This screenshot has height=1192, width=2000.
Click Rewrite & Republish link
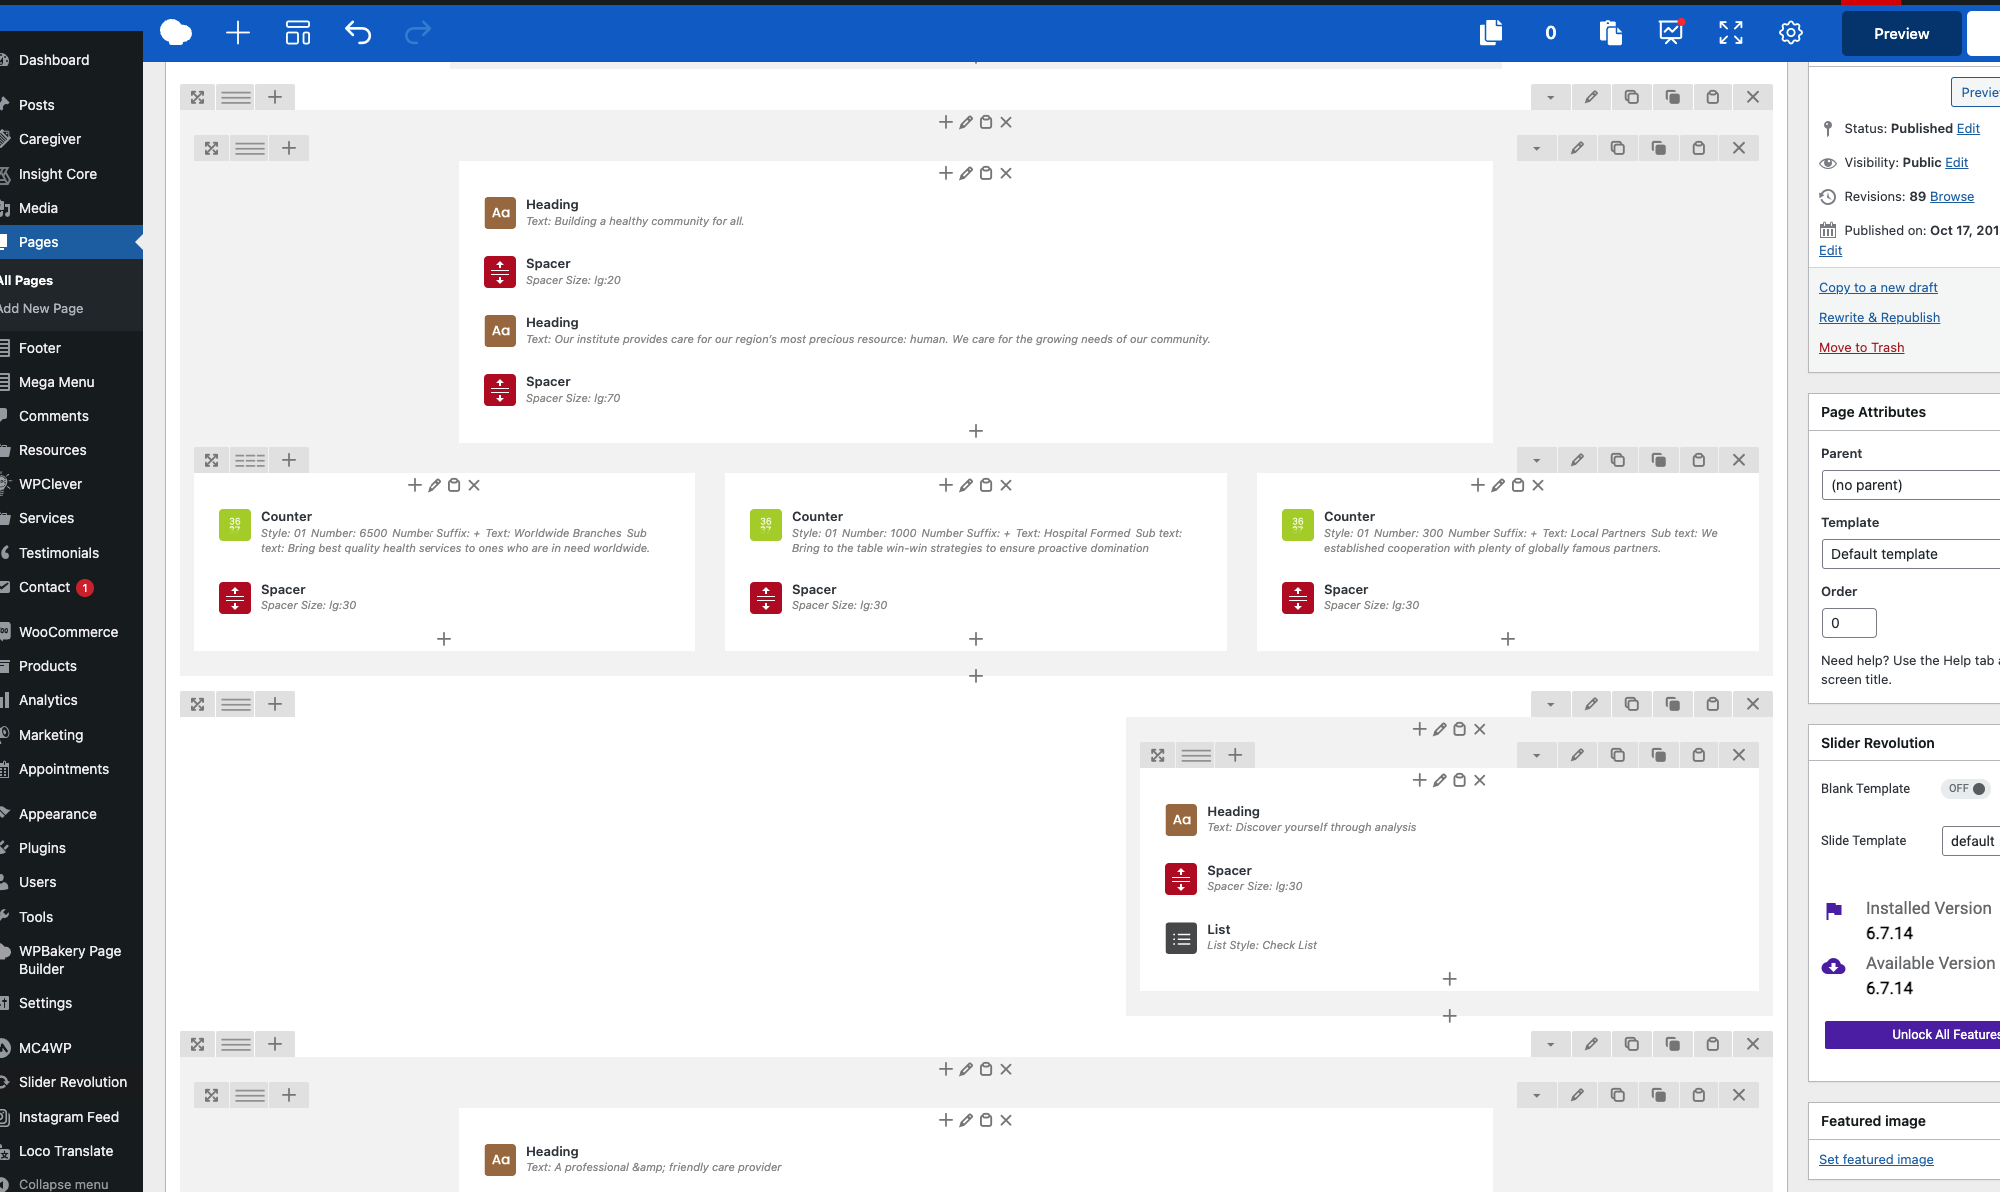1879,317
